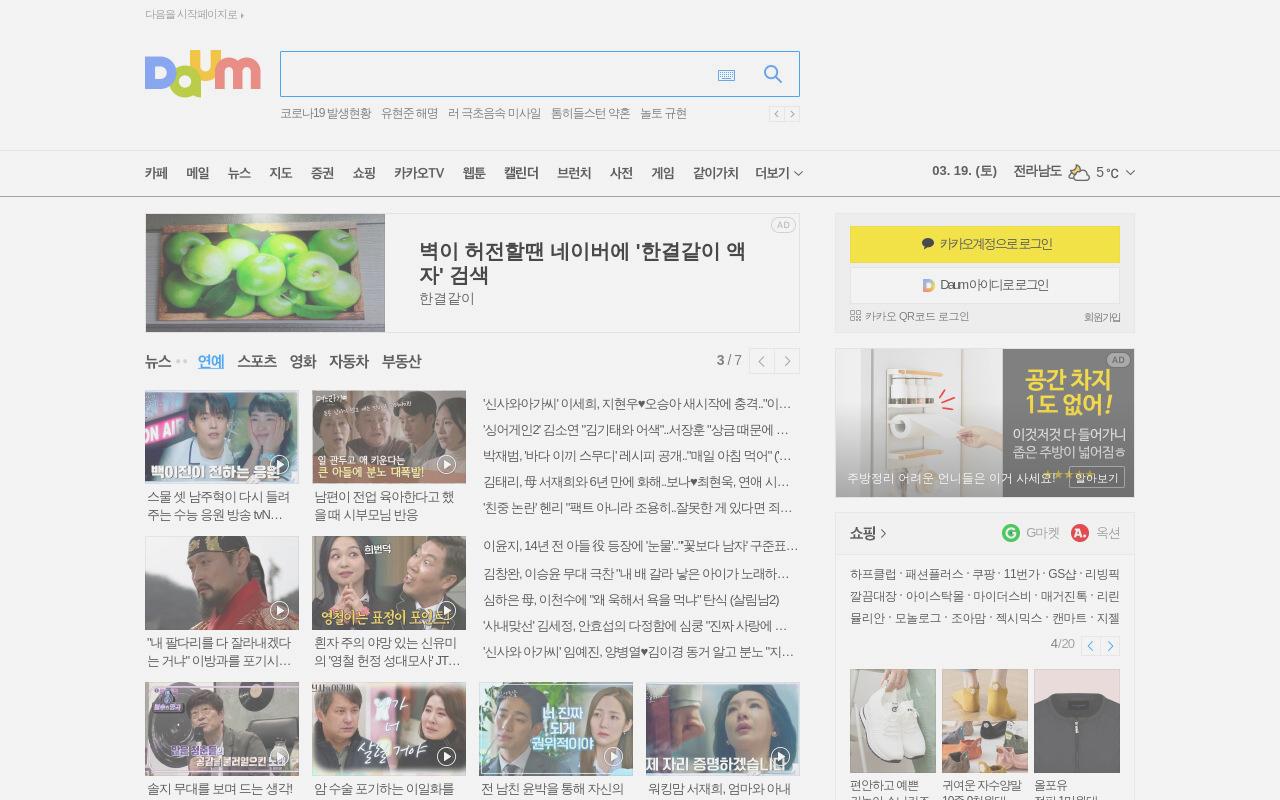Open the 쇼핑 section chevron header
Viewport: 1280px width, 800px height.
pos(868,533)
